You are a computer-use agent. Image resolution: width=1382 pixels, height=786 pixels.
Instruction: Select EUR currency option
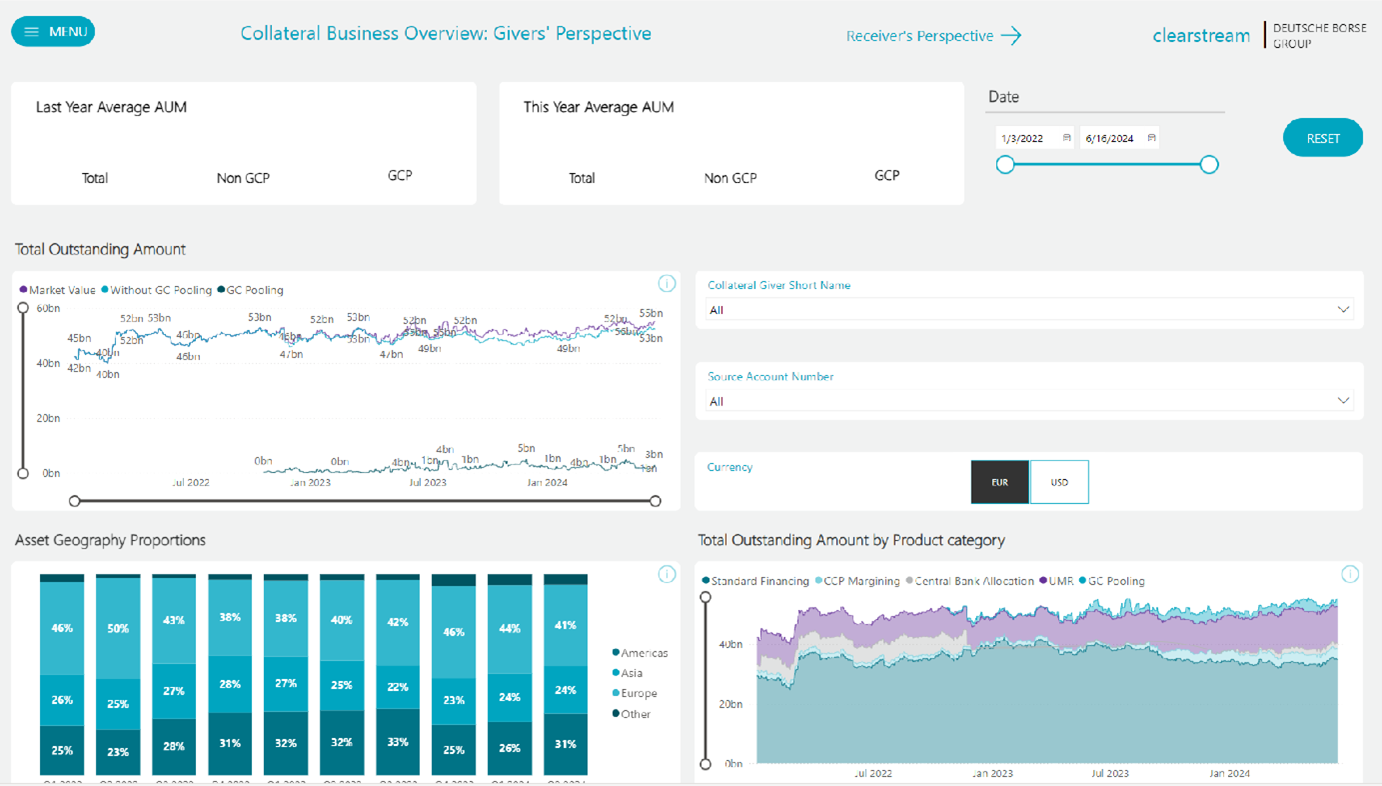999,482
